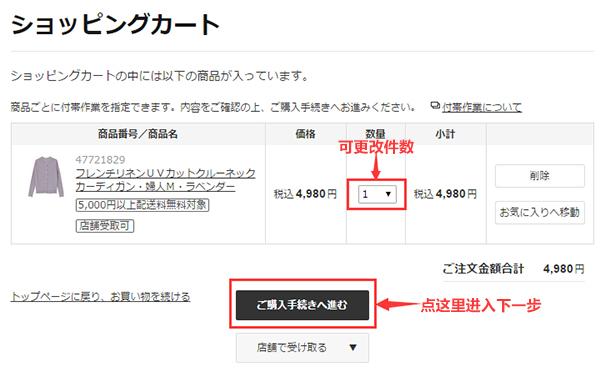Open the 付帯作業について link
Viewport: 600px width, 377px height.
(x=482, y=108)
